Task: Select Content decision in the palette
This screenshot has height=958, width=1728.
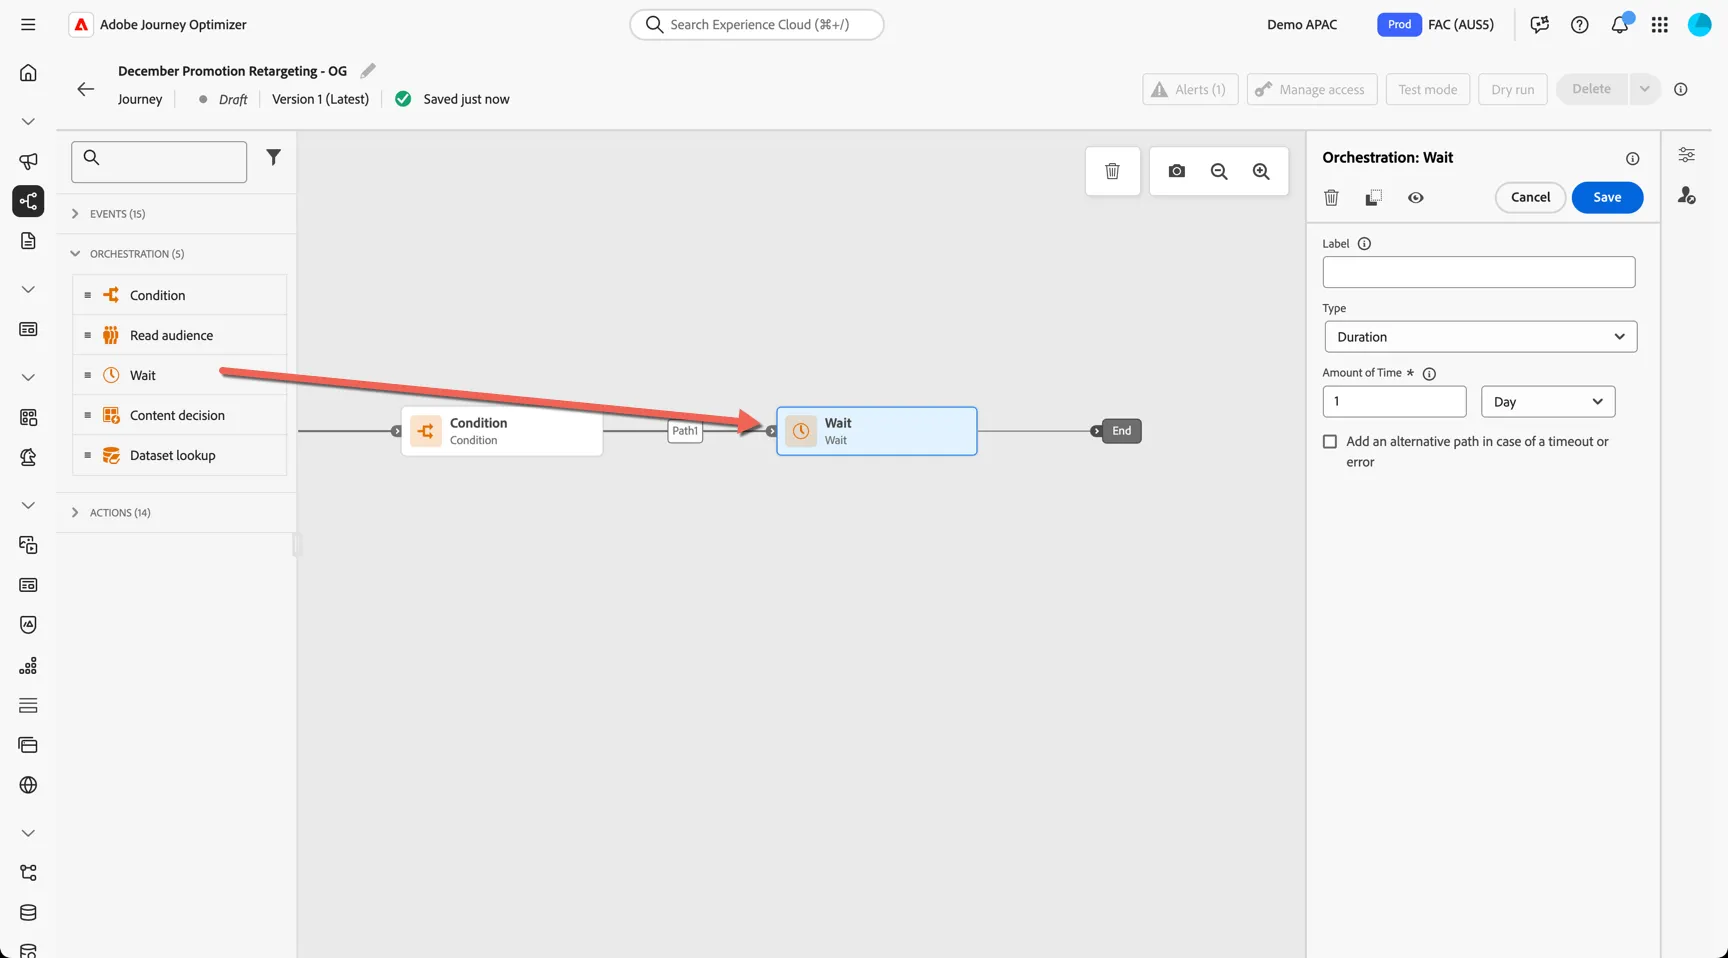Action: tap(180, 415)
